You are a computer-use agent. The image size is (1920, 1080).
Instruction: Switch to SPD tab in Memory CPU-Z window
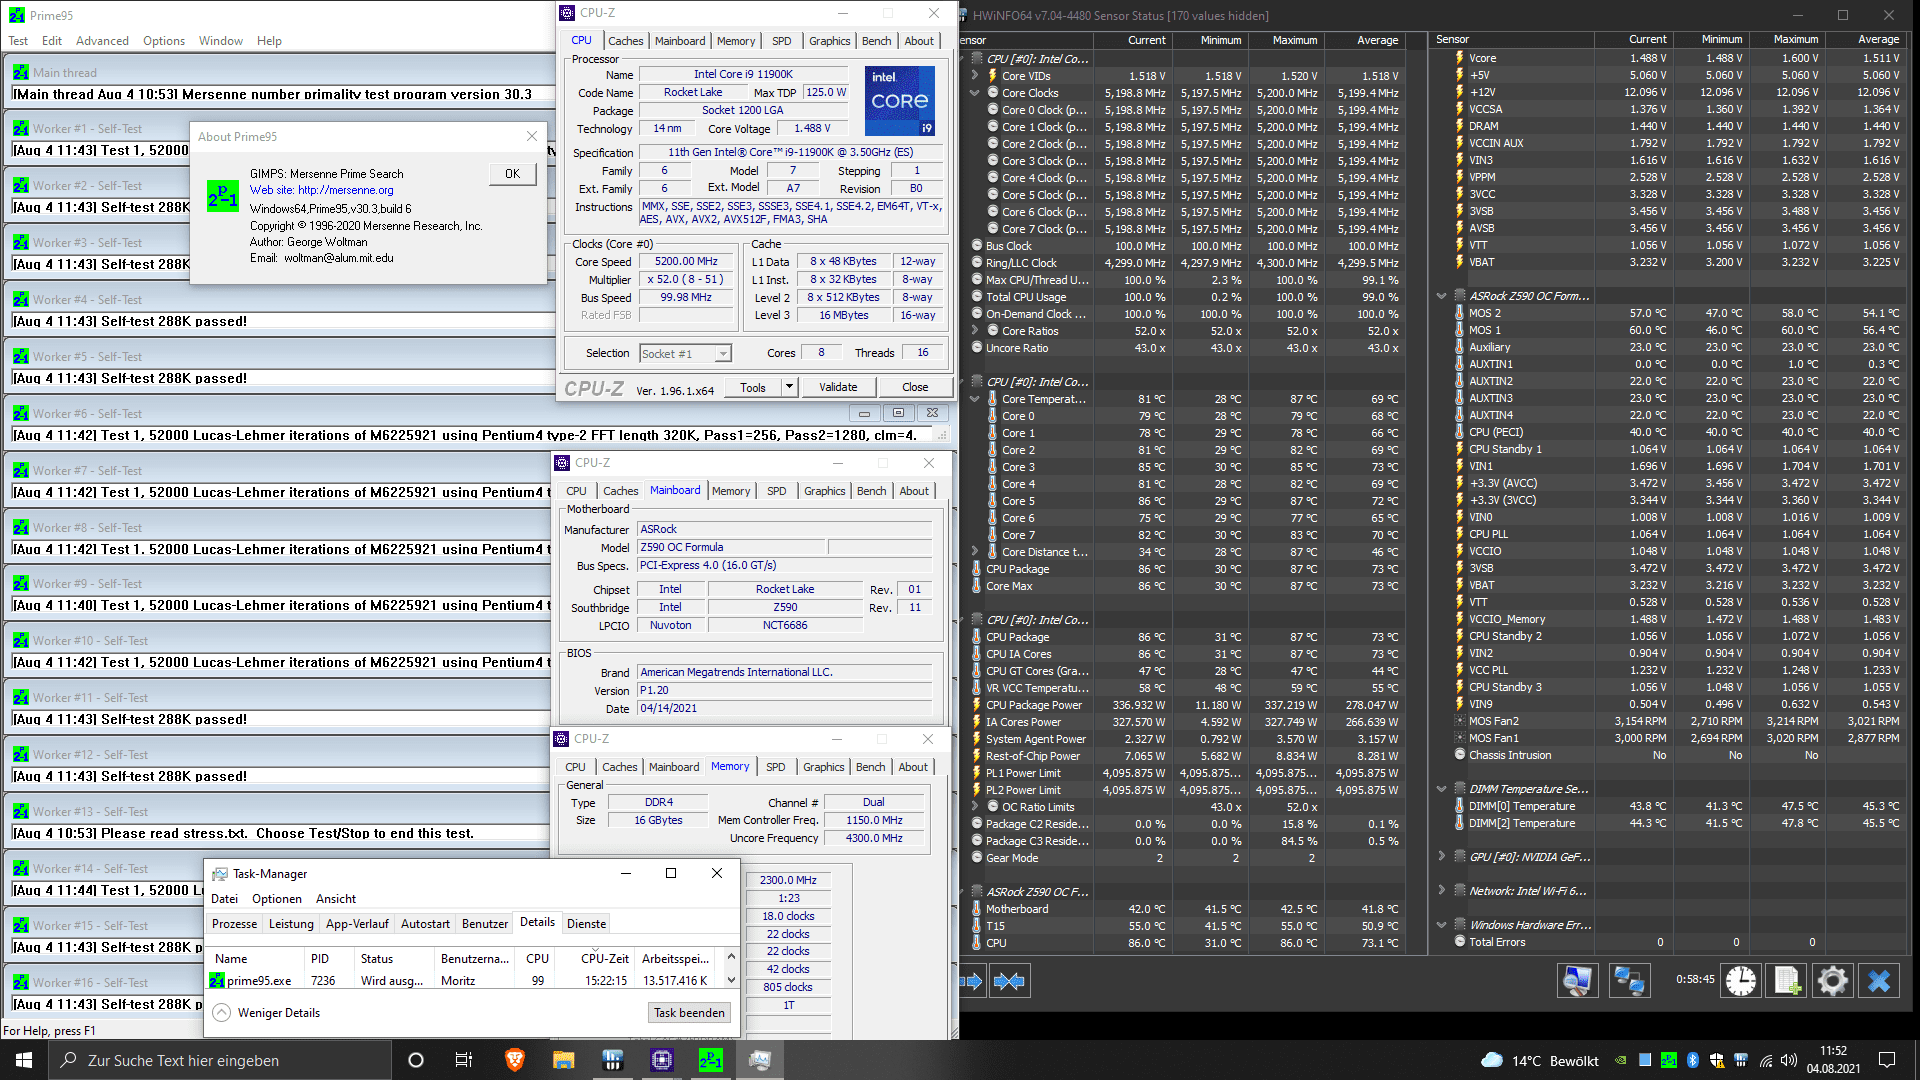(x=775, y=767)
